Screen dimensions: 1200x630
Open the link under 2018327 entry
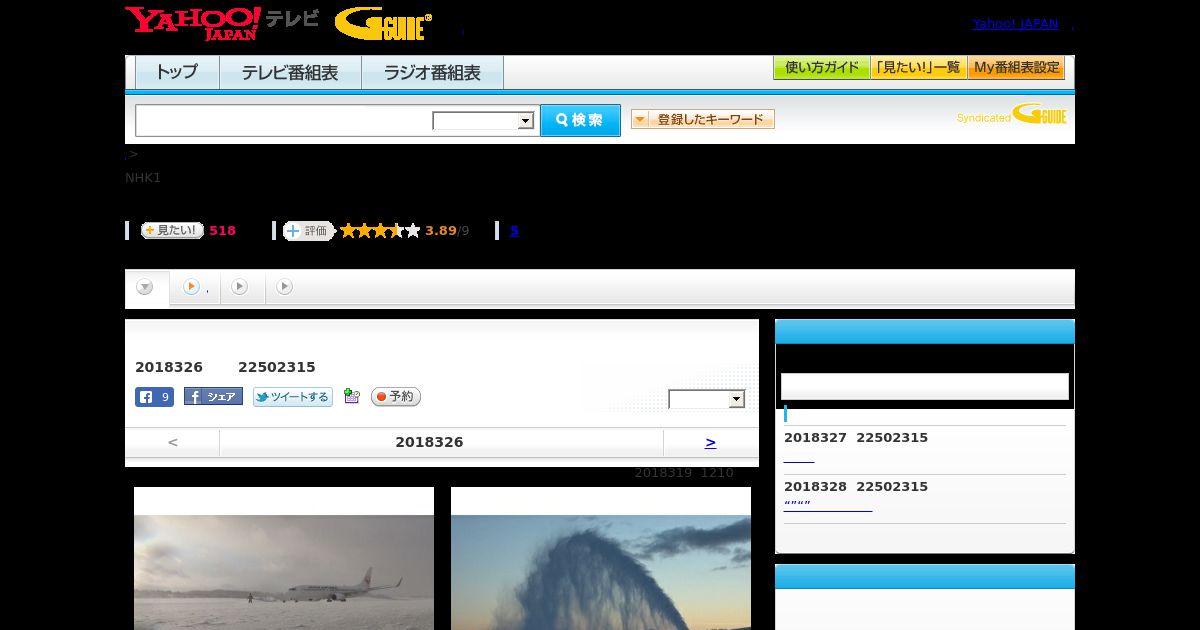pyautogui.click(x=799, y=457)
